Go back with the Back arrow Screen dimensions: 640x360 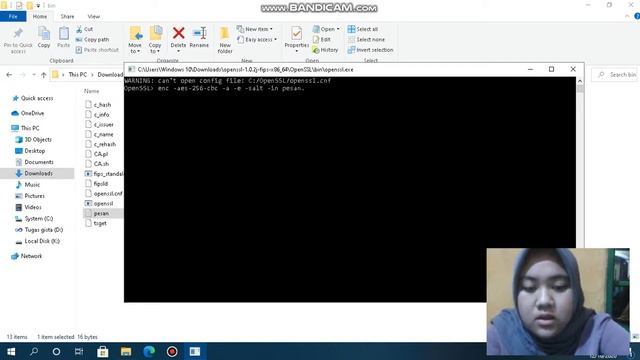click(9, 75)
